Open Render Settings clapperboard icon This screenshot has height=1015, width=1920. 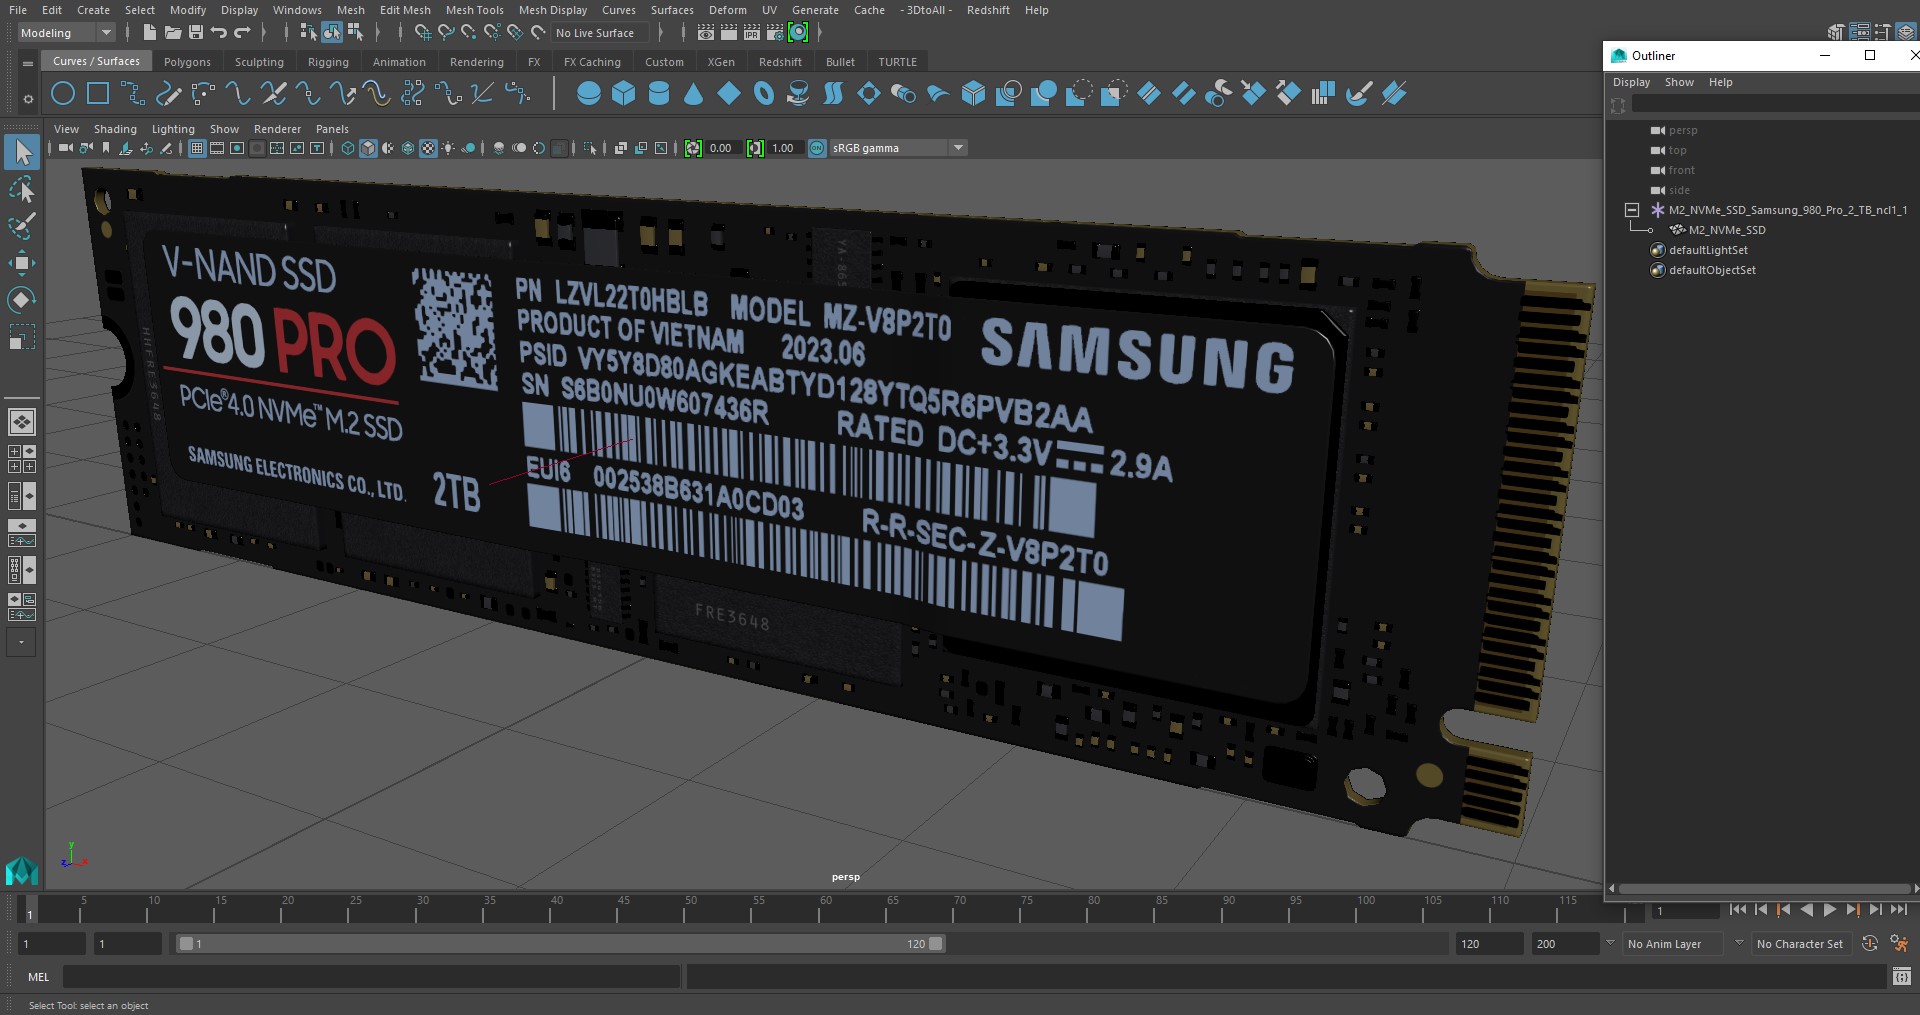click(775, 33)
